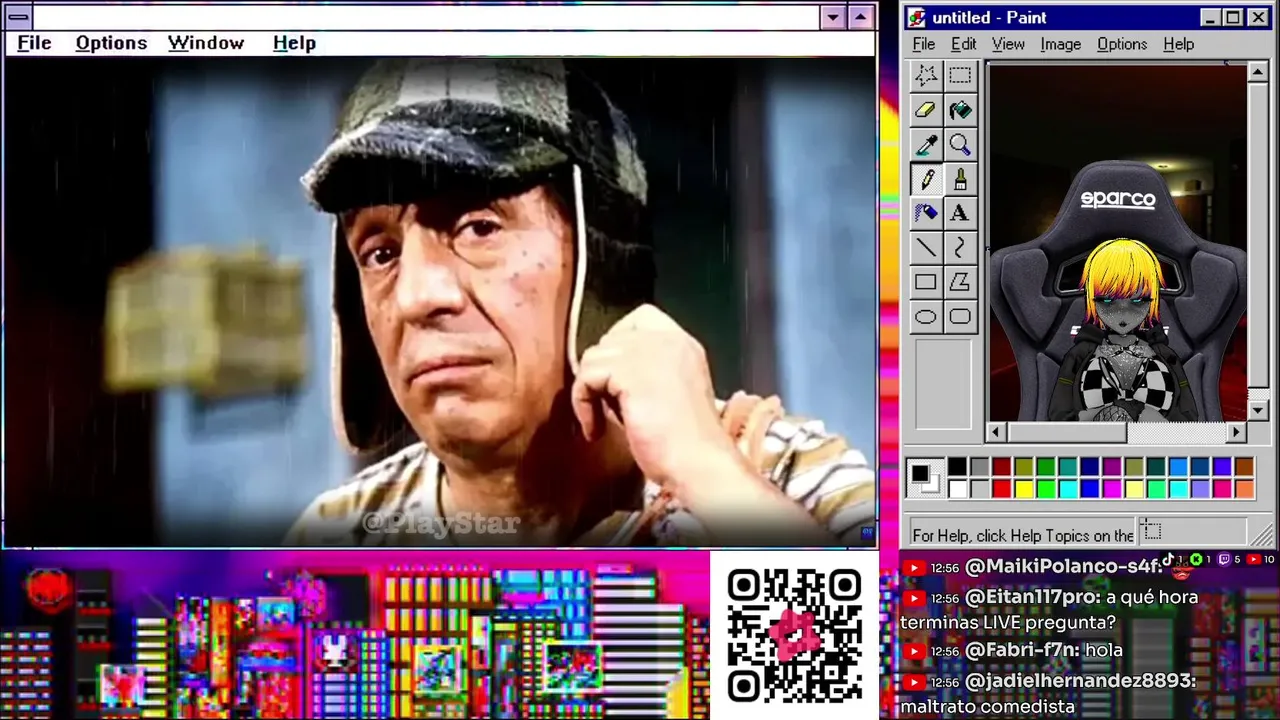This screenshot has height=720, width=1280.
Task: Choose the Fill With Color bucket tool
Action: (960, 110)
